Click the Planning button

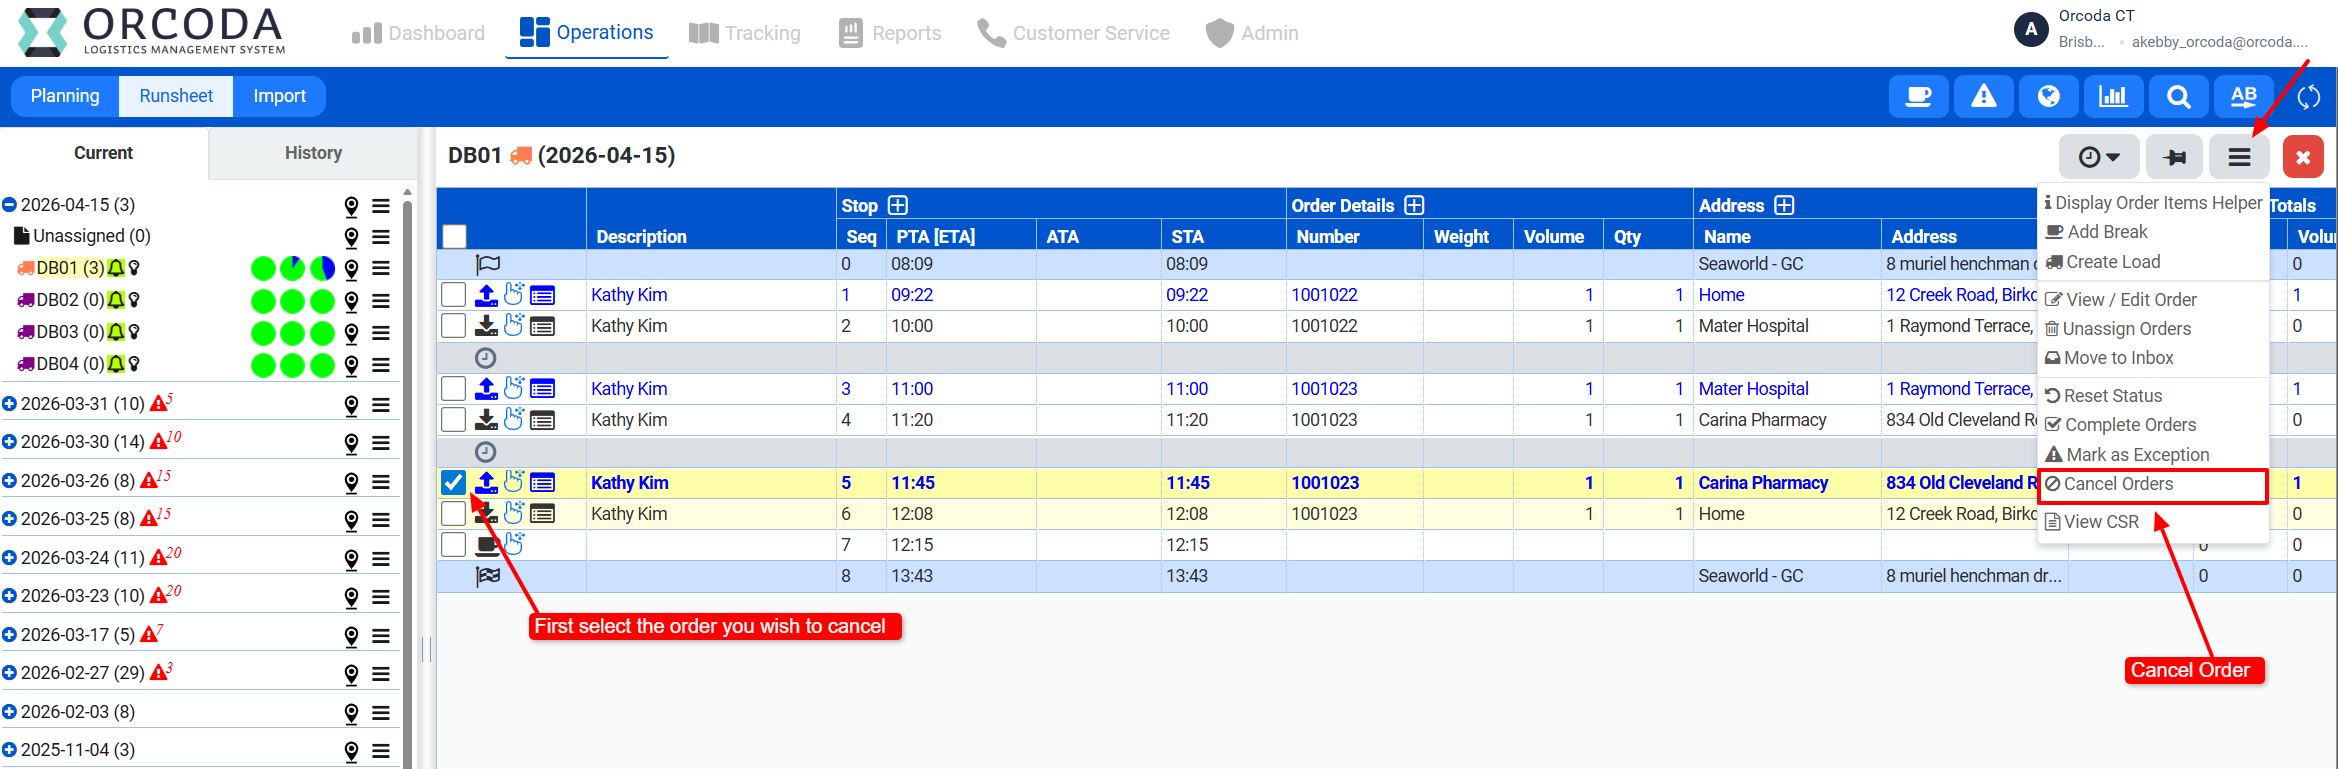click(x=65, y=96)
